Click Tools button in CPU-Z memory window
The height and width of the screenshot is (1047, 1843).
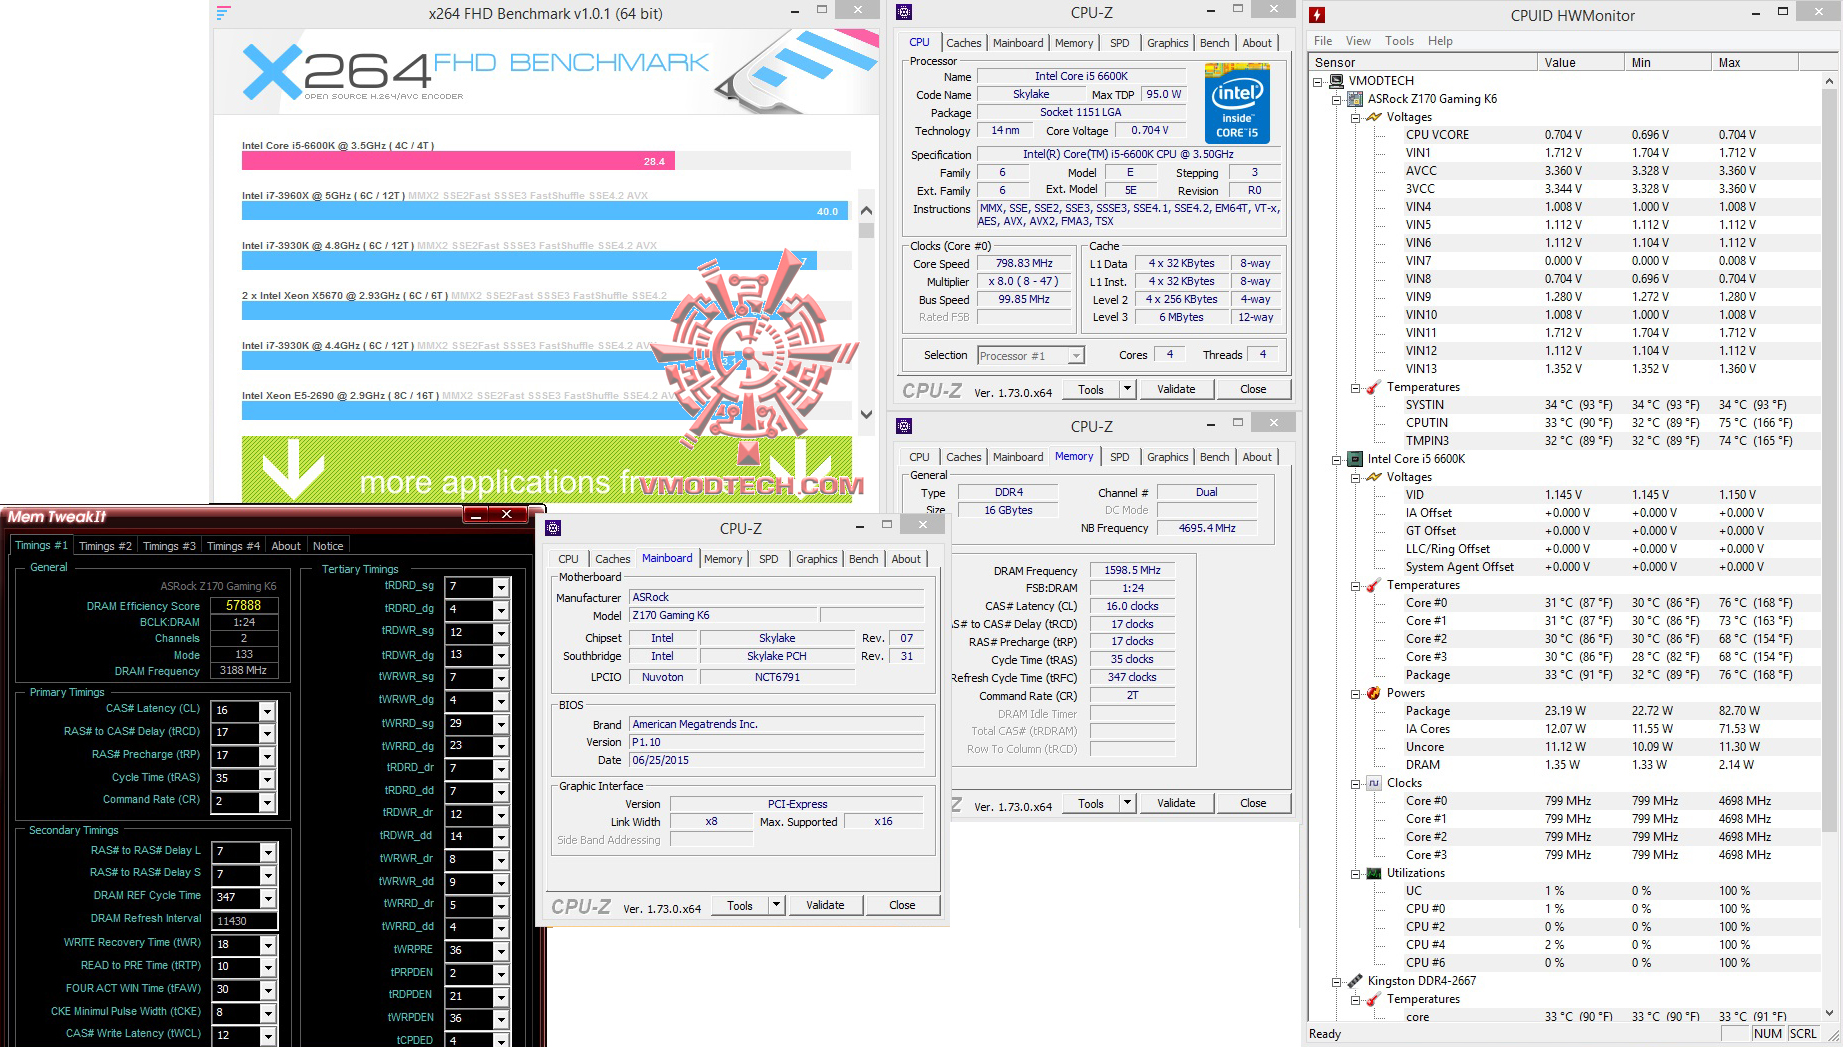1091,803
